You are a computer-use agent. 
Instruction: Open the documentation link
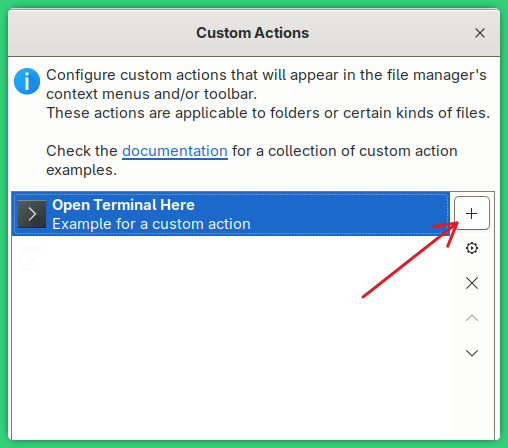[x=175, y=151]
